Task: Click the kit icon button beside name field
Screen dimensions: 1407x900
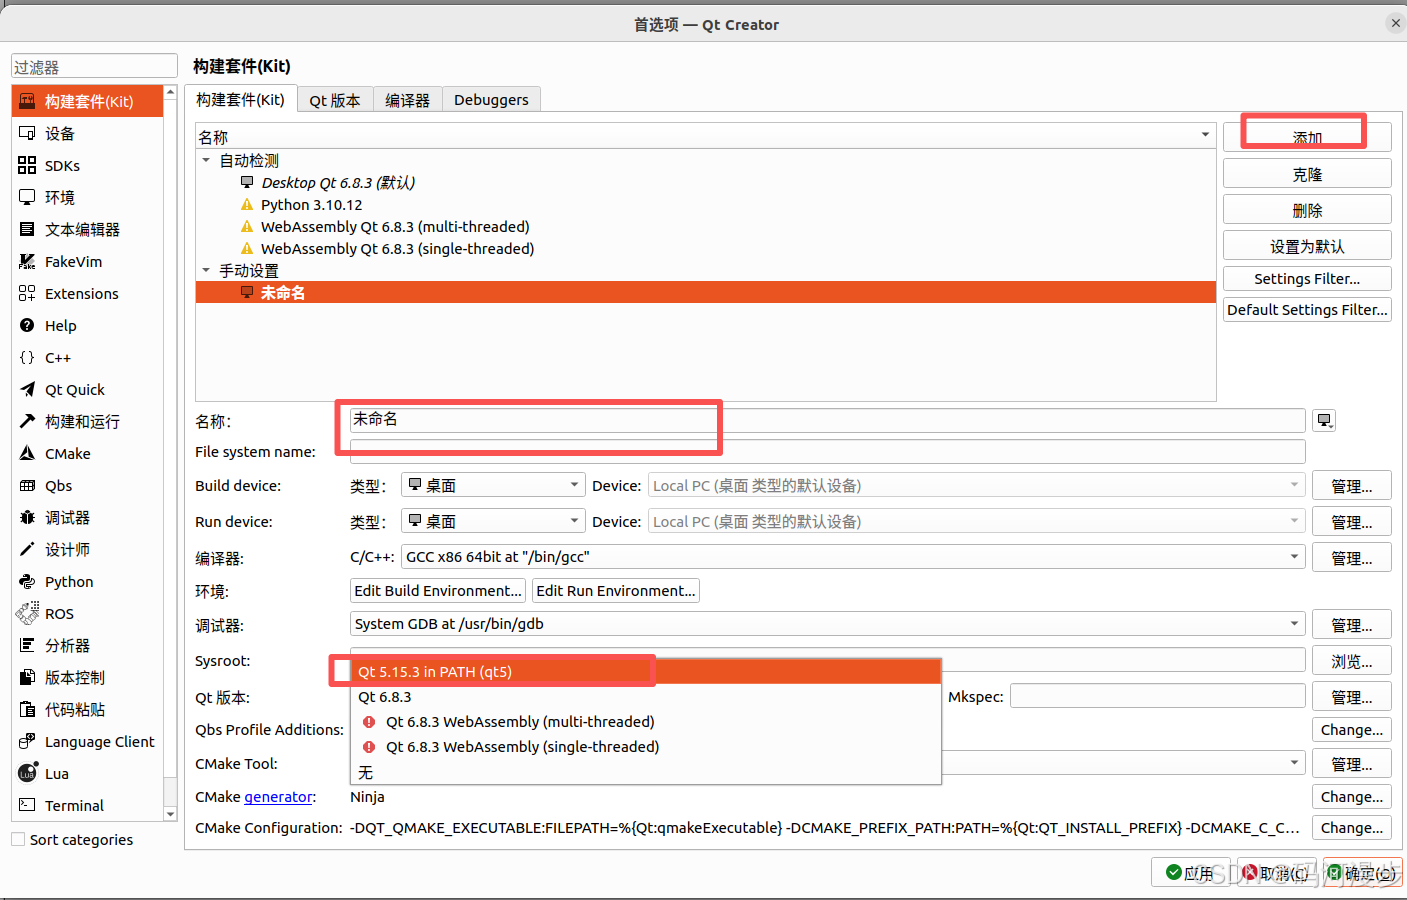Action: [1325, 420]
